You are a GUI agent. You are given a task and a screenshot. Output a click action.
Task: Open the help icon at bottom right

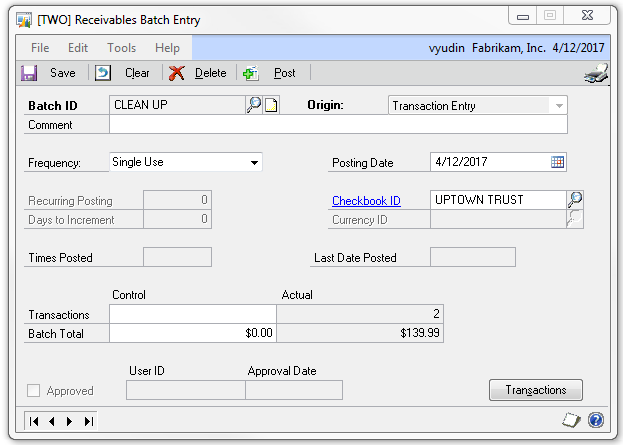click(x=596, y=421)
